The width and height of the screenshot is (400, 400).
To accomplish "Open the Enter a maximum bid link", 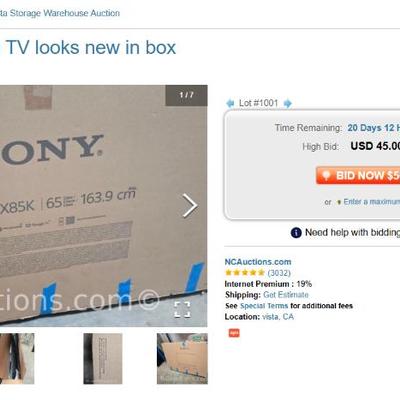I will [371, 202].
